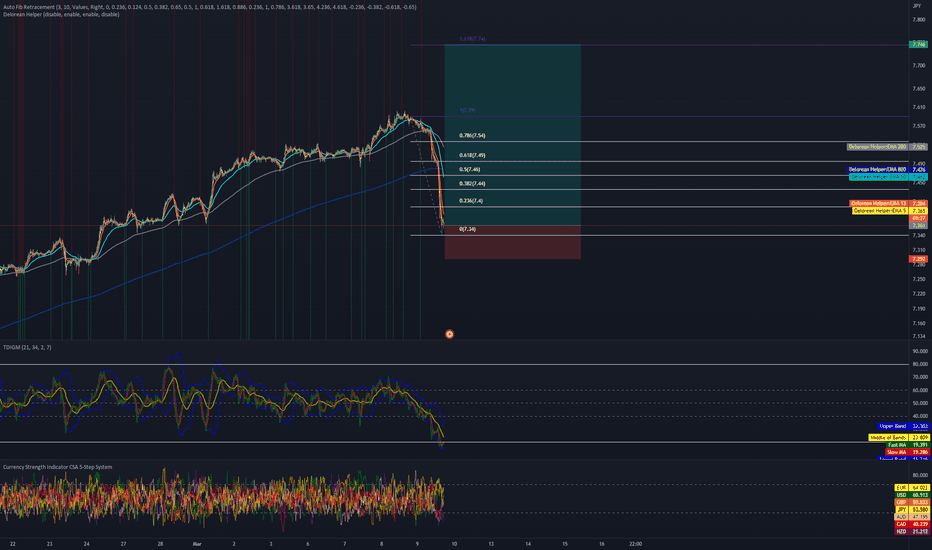Click the Middle of Bands yellow label
This screenshot has height=550, width=932.
click(x=888, y=438)
